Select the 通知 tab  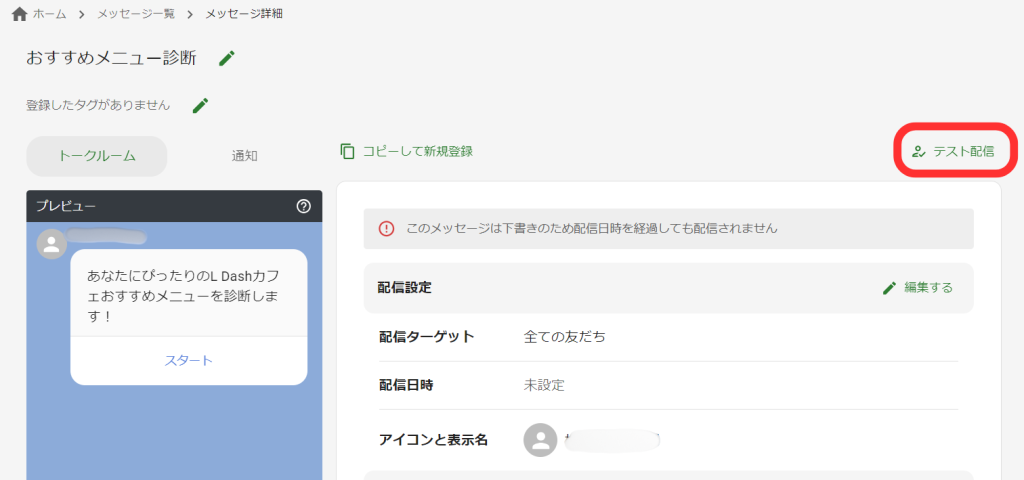(245, 156)
